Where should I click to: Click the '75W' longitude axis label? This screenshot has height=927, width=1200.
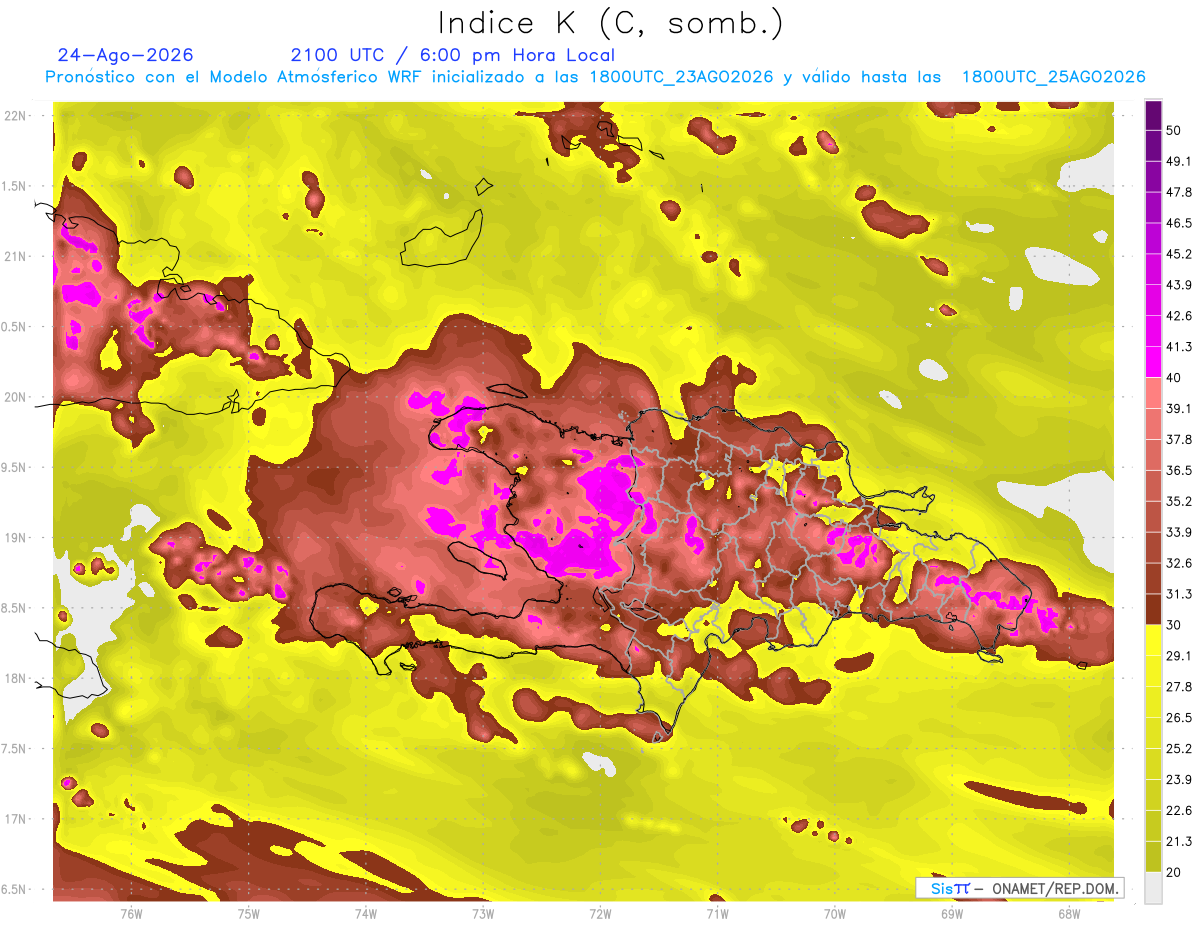(x=249, y=913)
